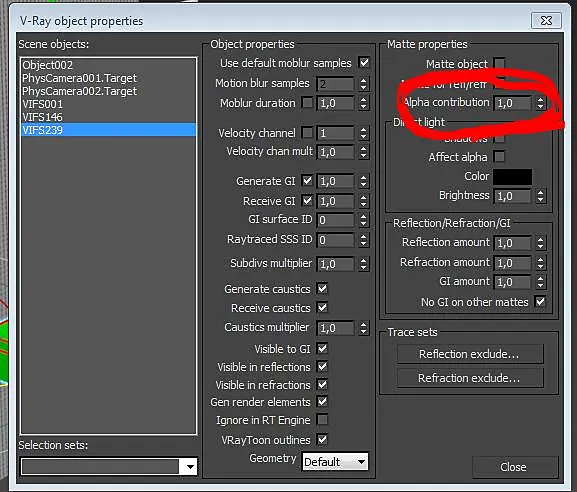The width and height of the screenshot is (577, 492).
Task: Adjust the Alpha contribution spinner
Action: (540, 103)
